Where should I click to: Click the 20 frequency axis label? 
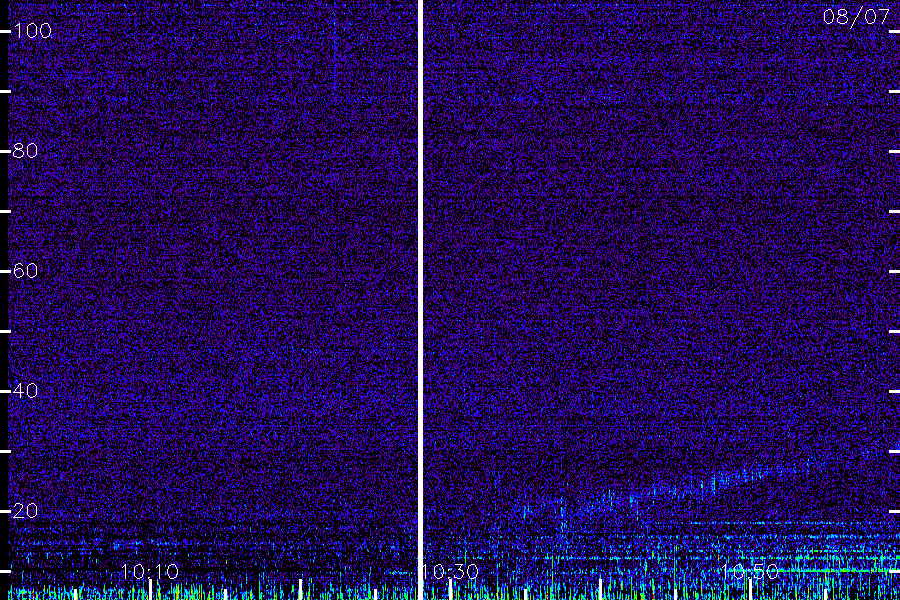(25, 510)
